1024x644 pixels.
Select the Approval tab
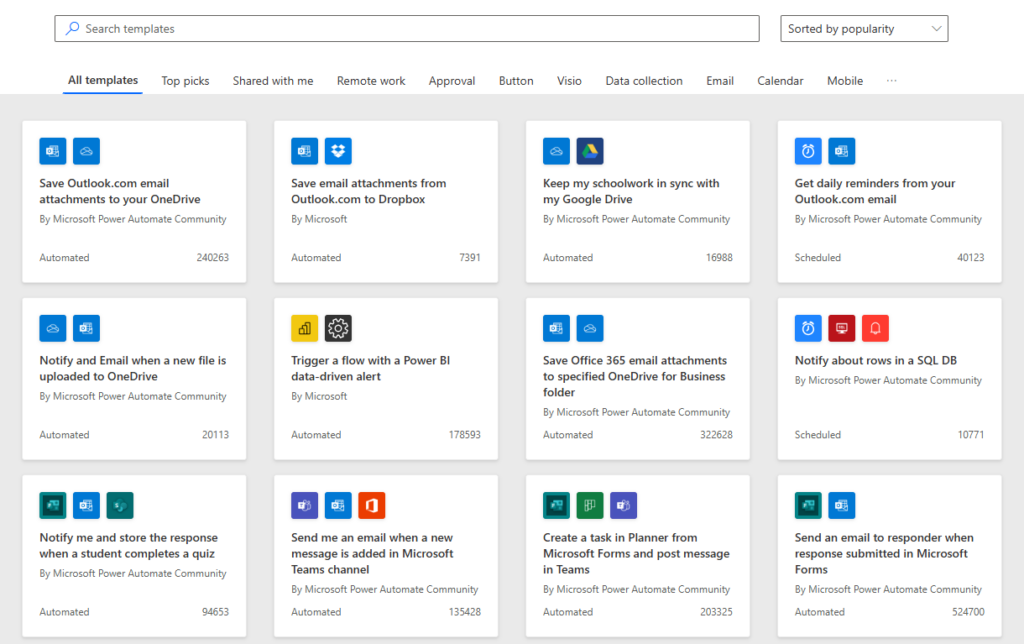(x=452, y=80)
